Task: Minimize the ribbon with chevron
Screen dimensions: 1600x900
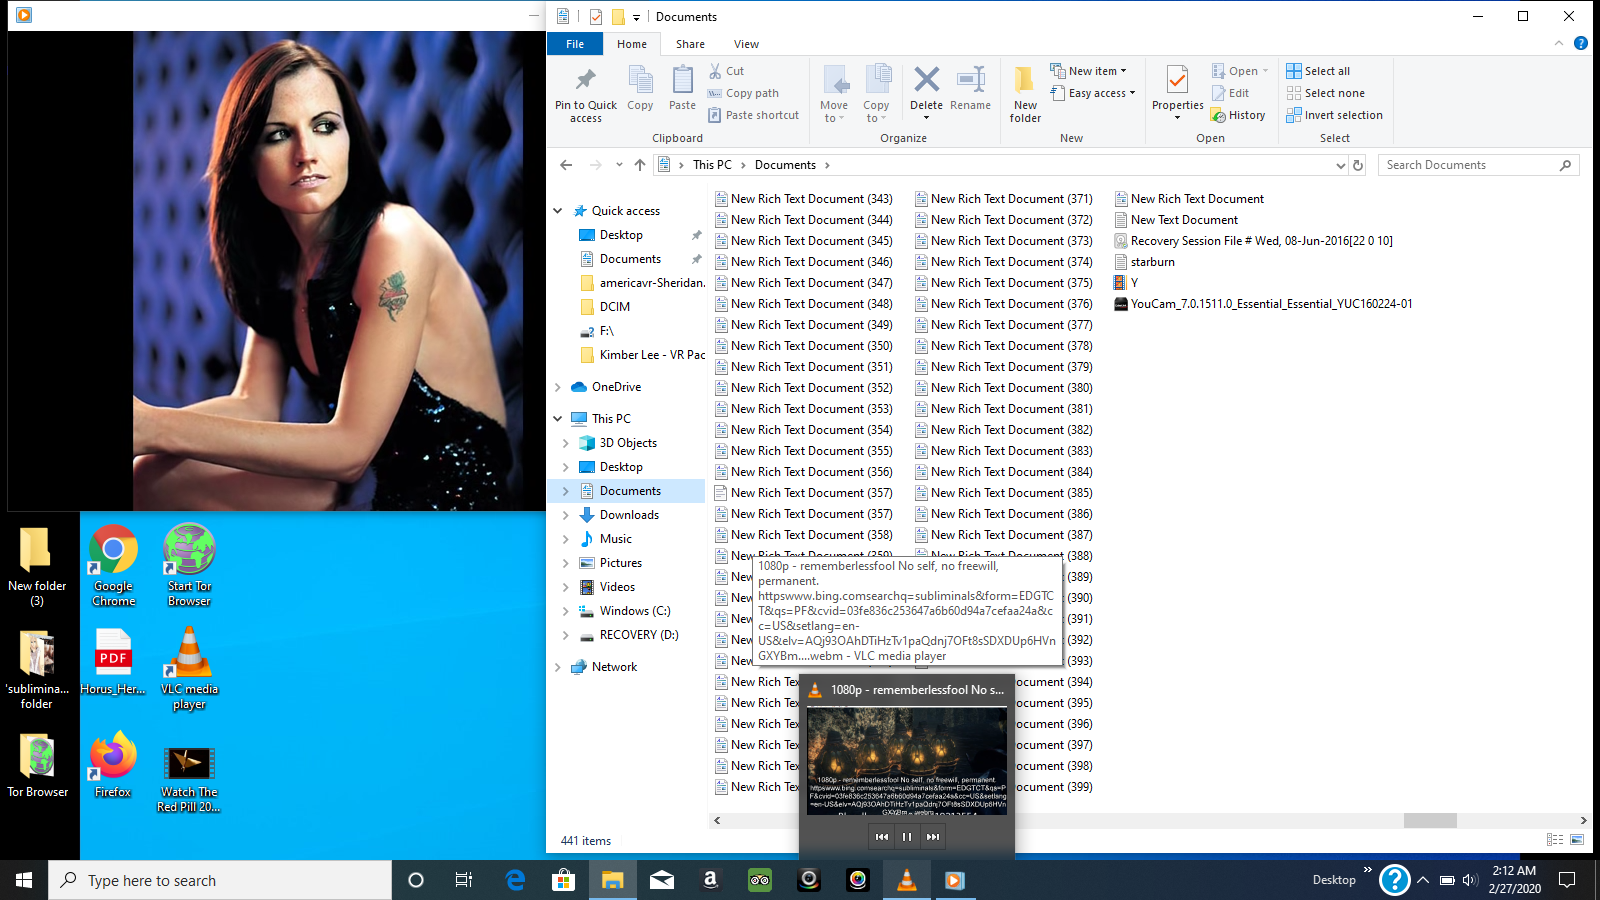Action: [x=1559, y=43]
